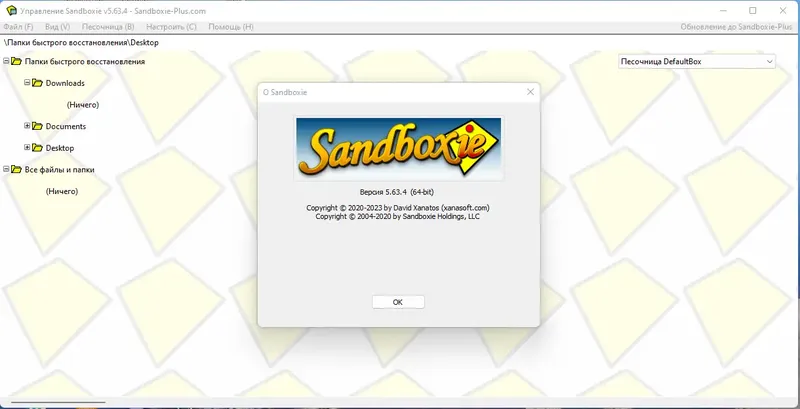Click folder icon beside Все файлы и папки
This screenshot has height=409, width=800.
16,169
